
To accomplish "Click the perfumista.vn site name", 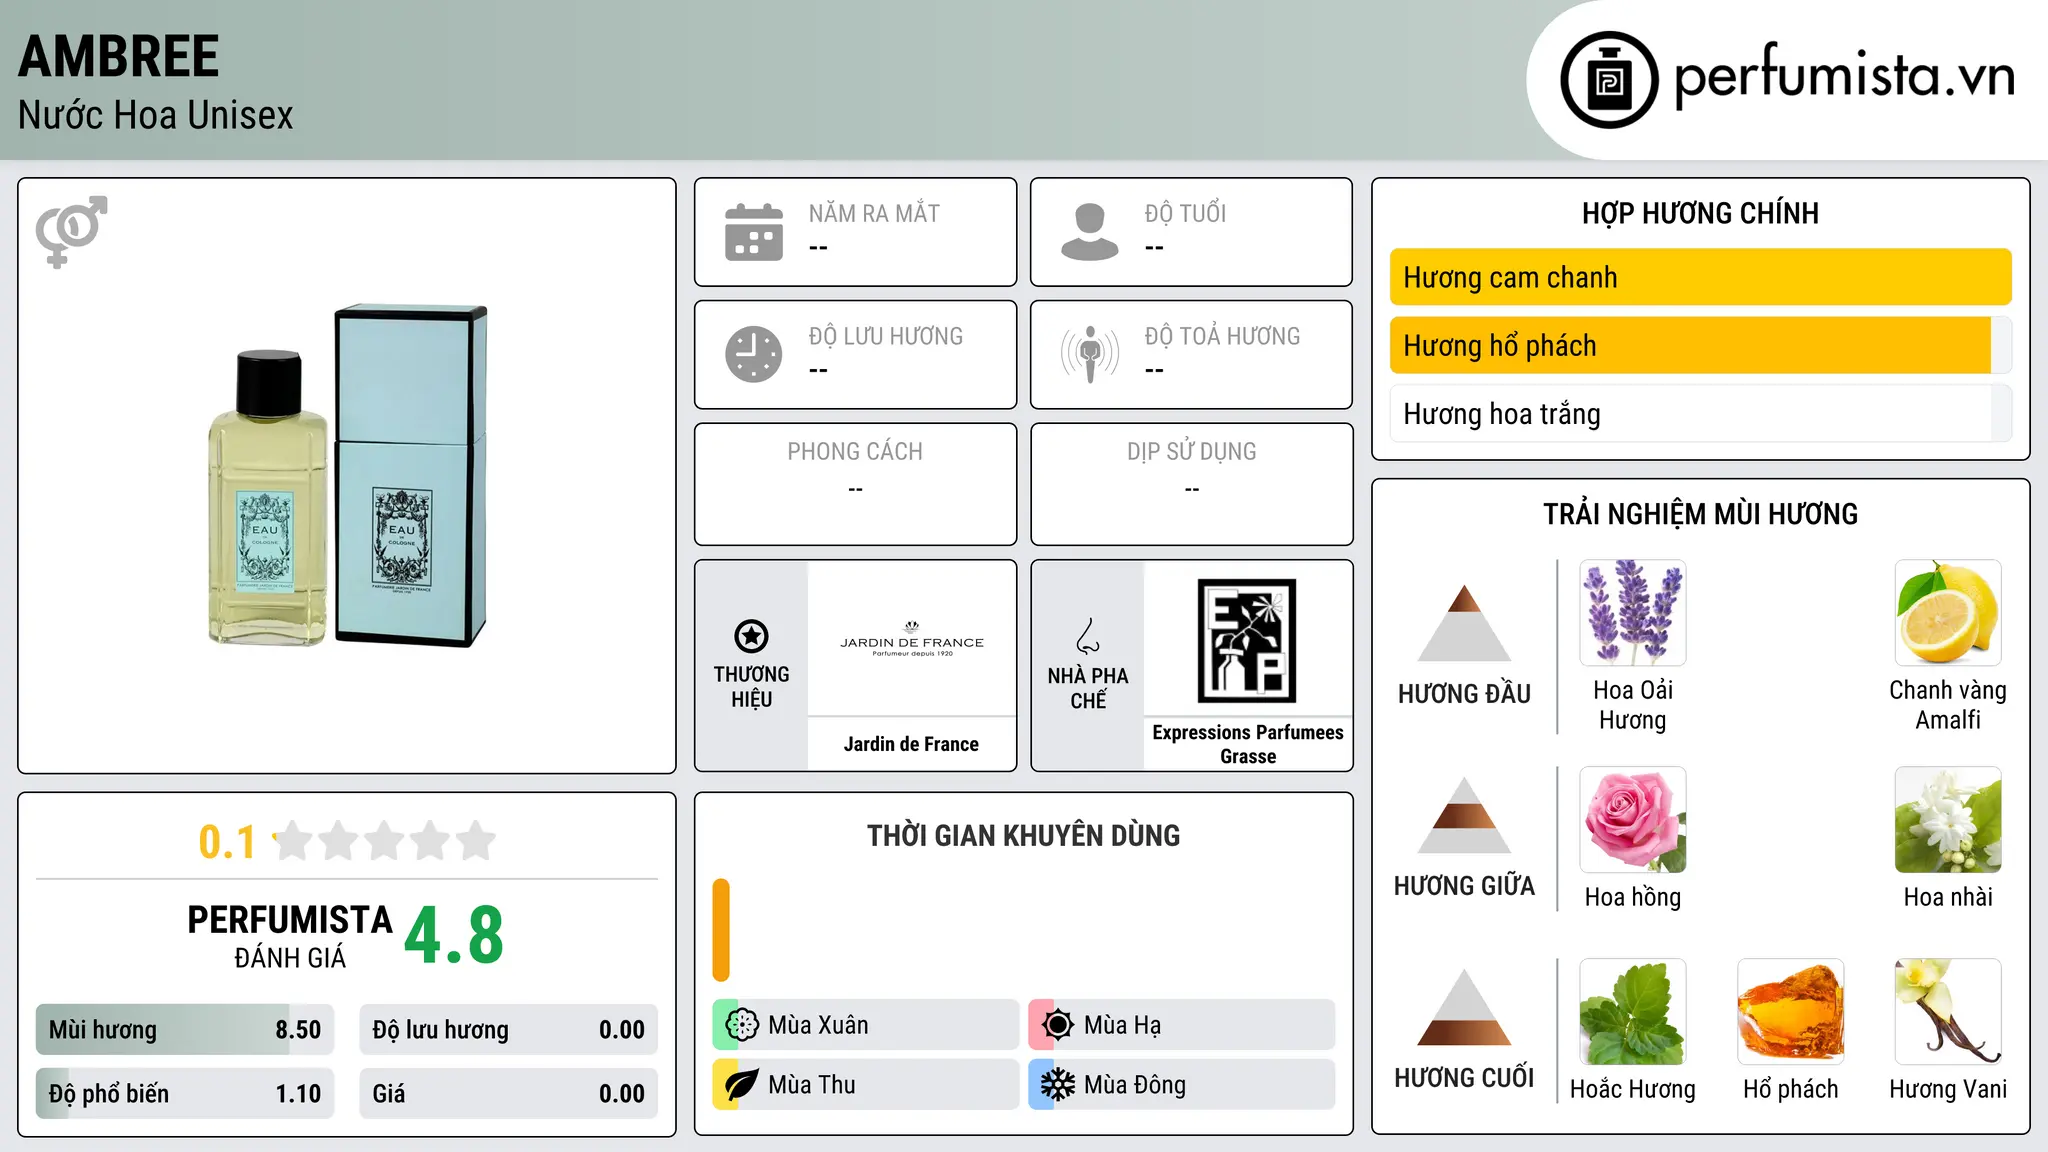I will pos(1845,76).
